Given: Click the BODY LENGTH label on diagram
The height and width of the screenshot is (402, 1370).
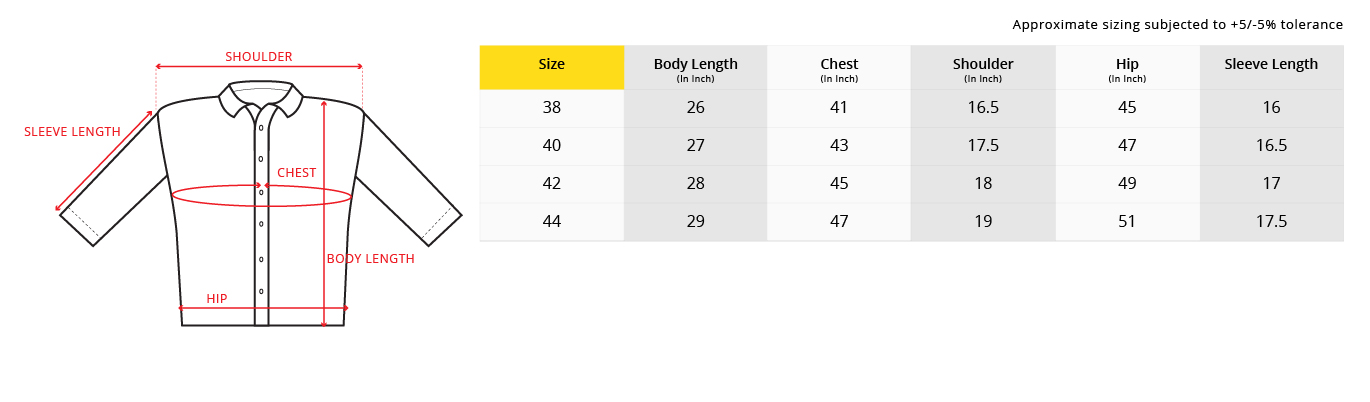Looking at the screenshot, I should coord(370,259).
